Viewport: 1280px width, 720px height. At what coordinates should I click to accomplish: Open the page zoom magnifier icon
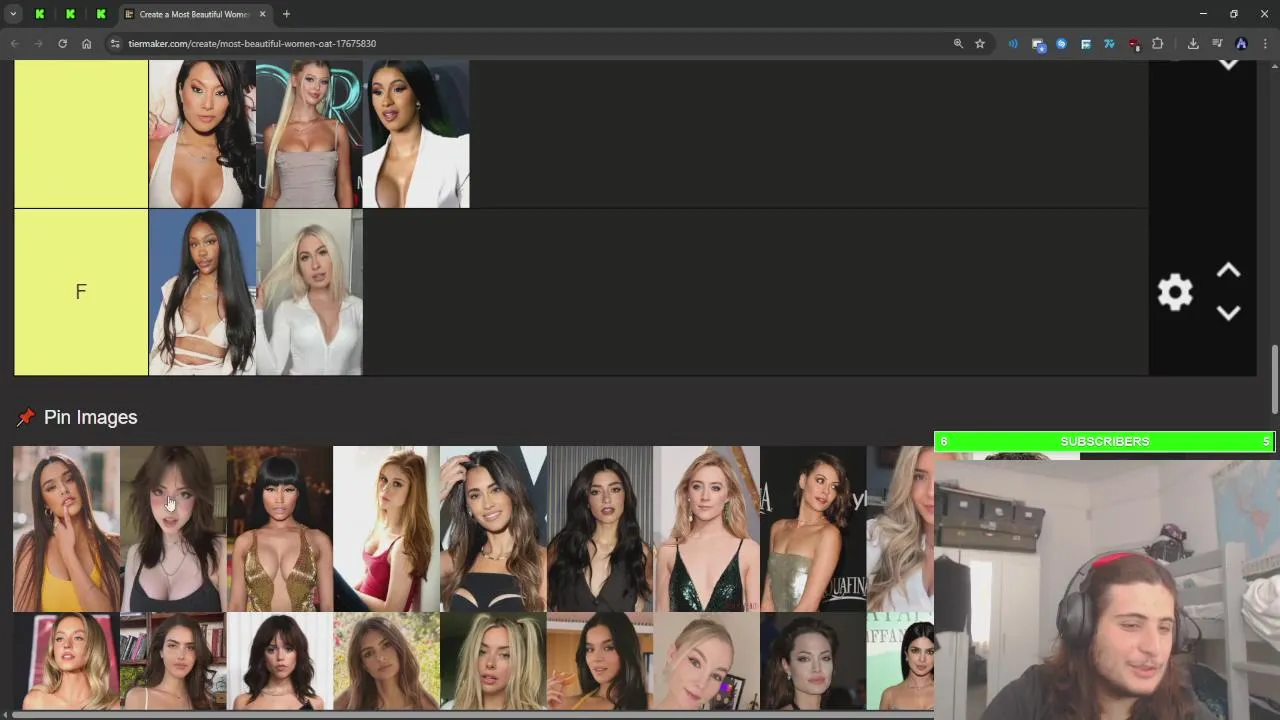(x=958, y=44)
